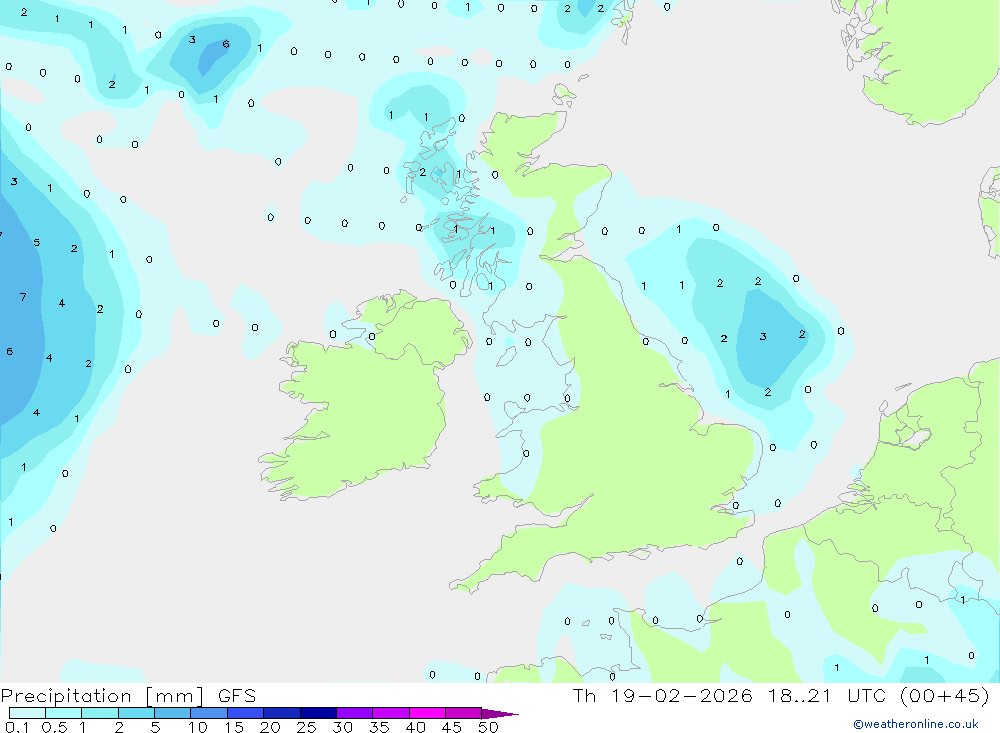Select the 40–45 mm magenta legend swatch
The width and height of the screenshot is (1000, 733).
tap(427, 713)
